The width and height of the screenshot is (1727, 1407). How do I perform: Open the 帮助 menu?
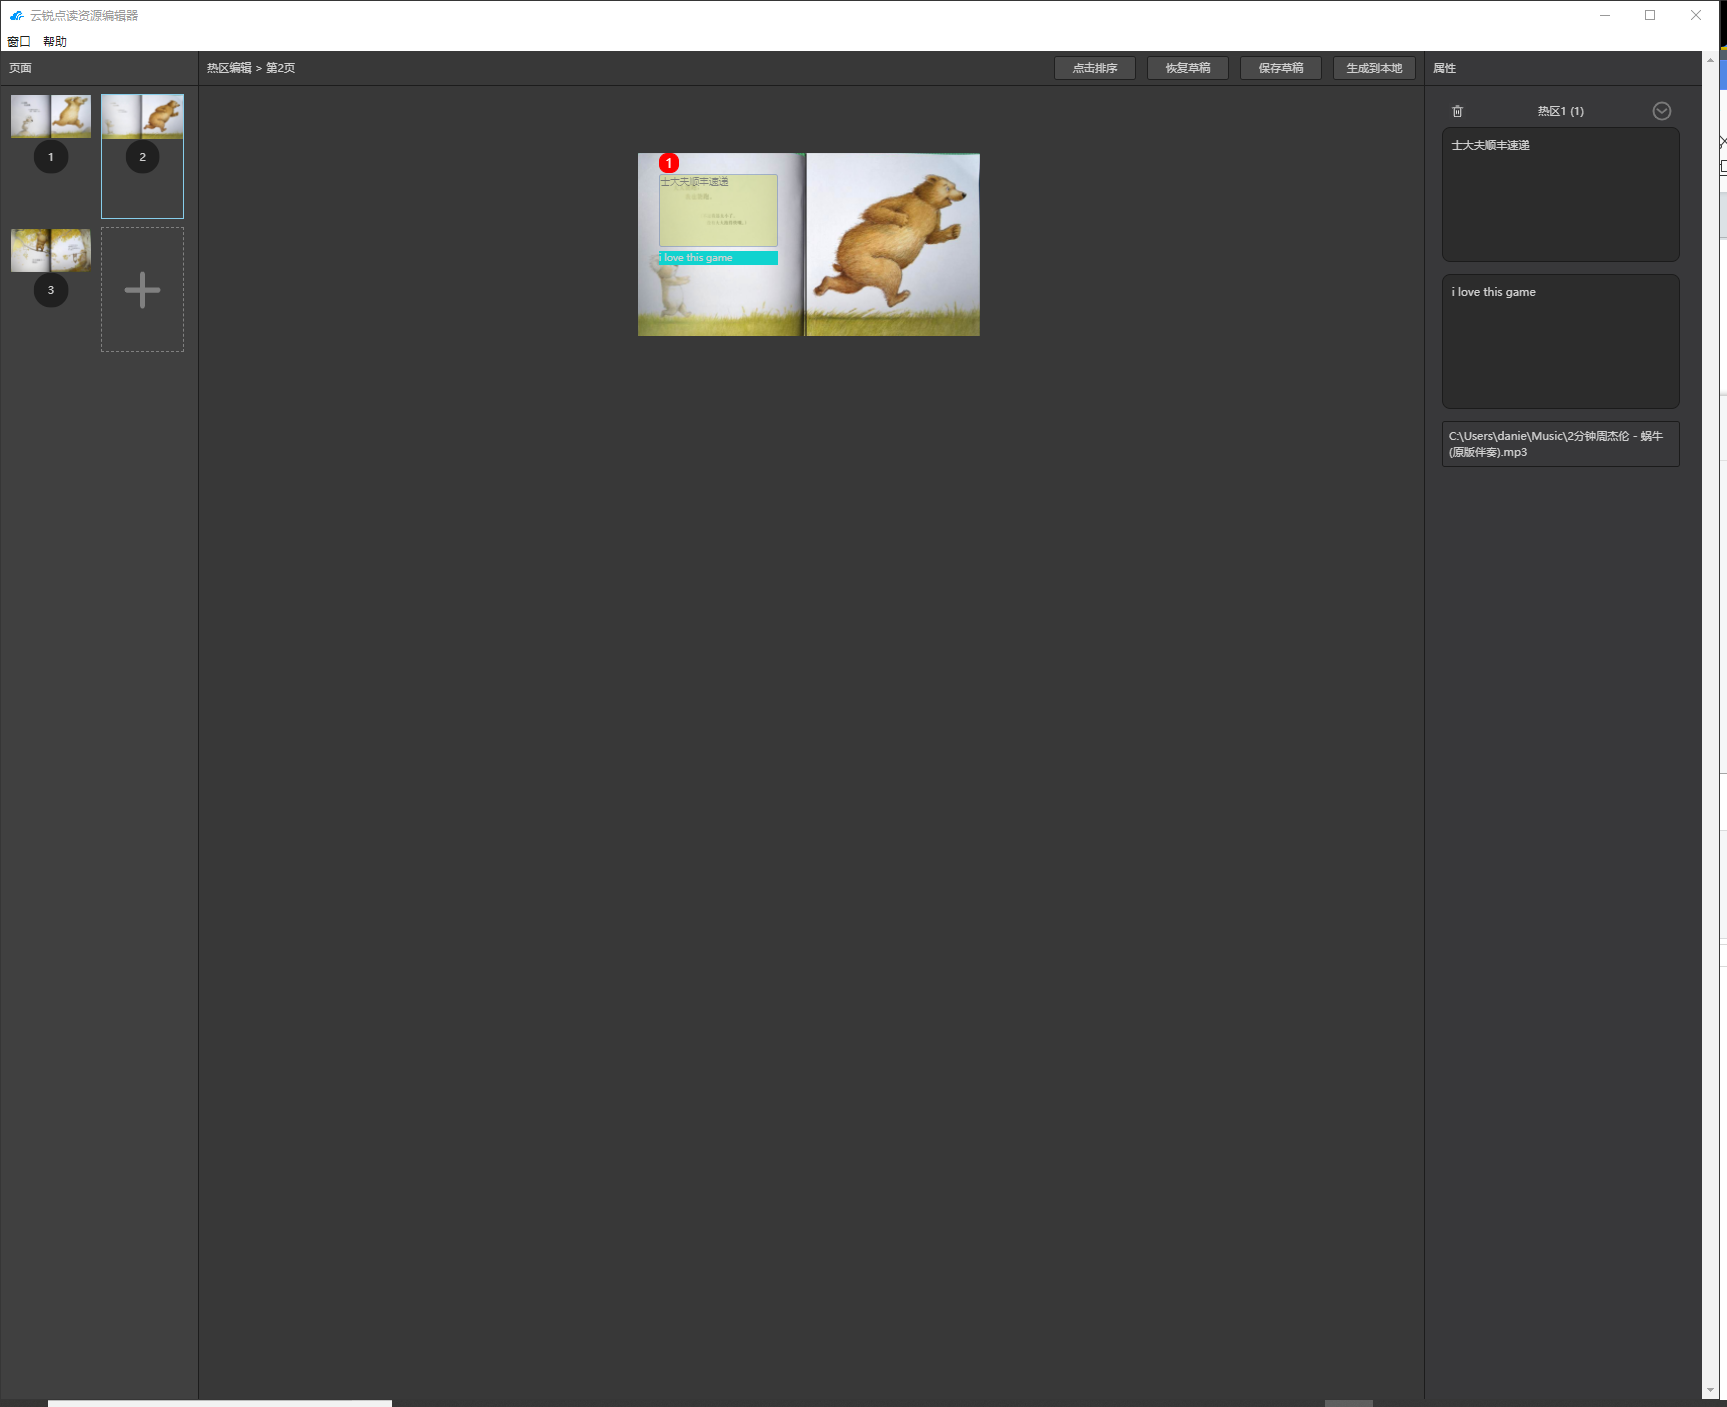tap(55, 41)
